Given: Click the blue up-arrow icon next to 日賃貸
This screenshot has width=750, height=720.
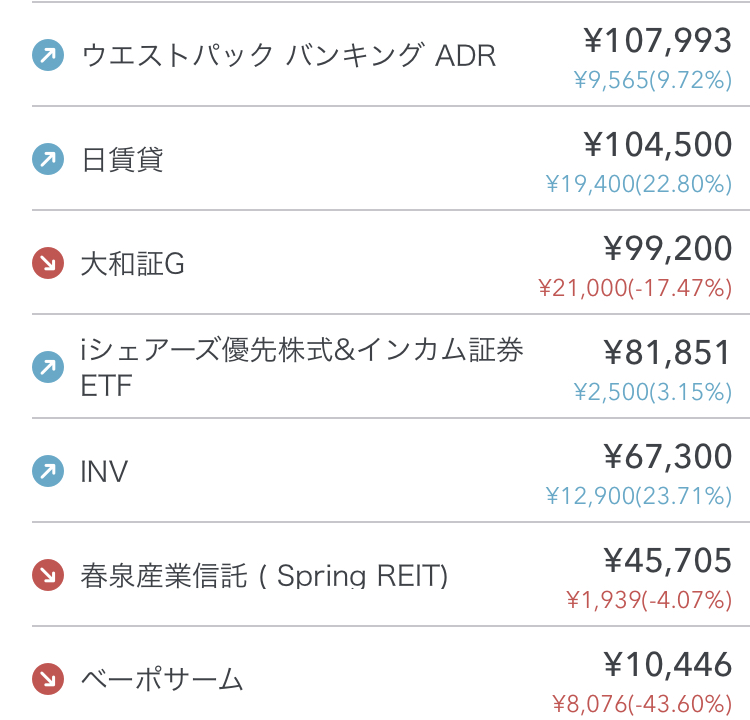Looking at the screenshot, I should 47,159.
